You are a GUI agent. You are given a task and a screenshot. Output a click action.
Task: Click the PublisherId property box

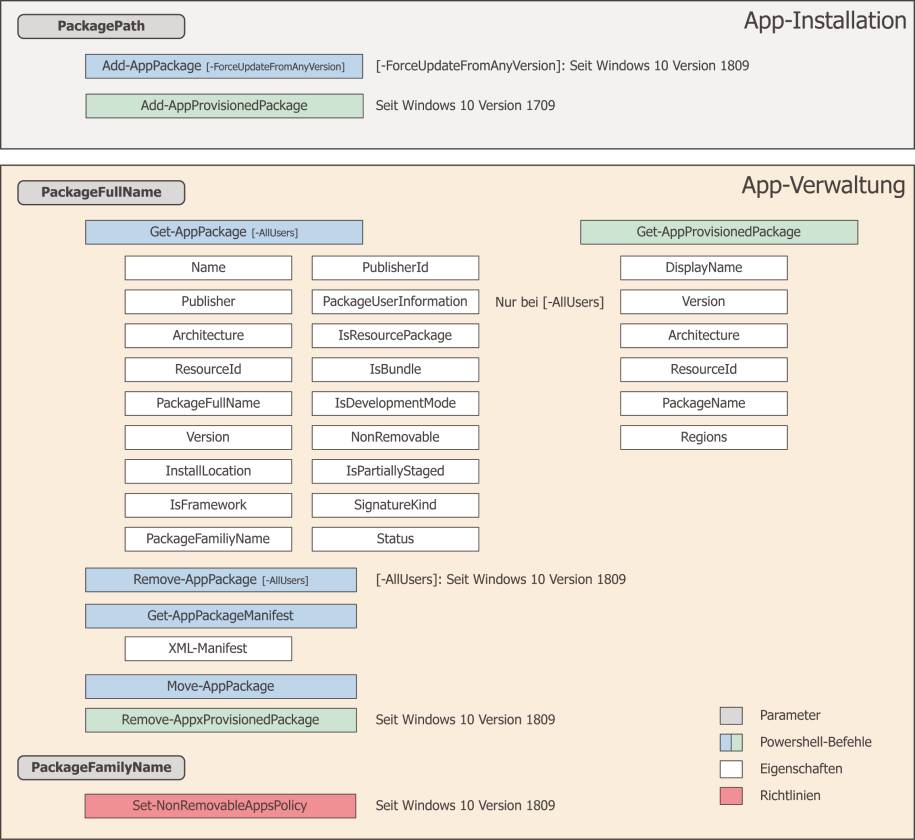click(x=395, y=267)
